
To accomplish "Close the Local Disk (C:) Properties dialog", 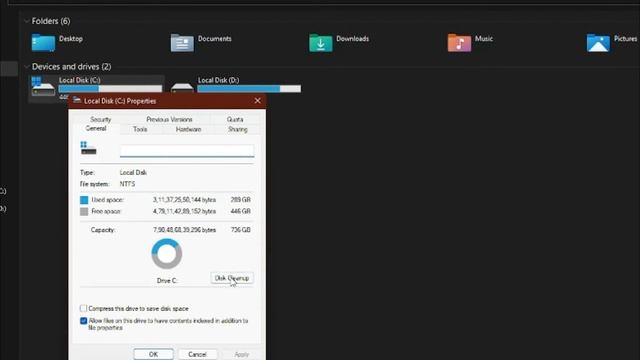I will coord(258,101).
